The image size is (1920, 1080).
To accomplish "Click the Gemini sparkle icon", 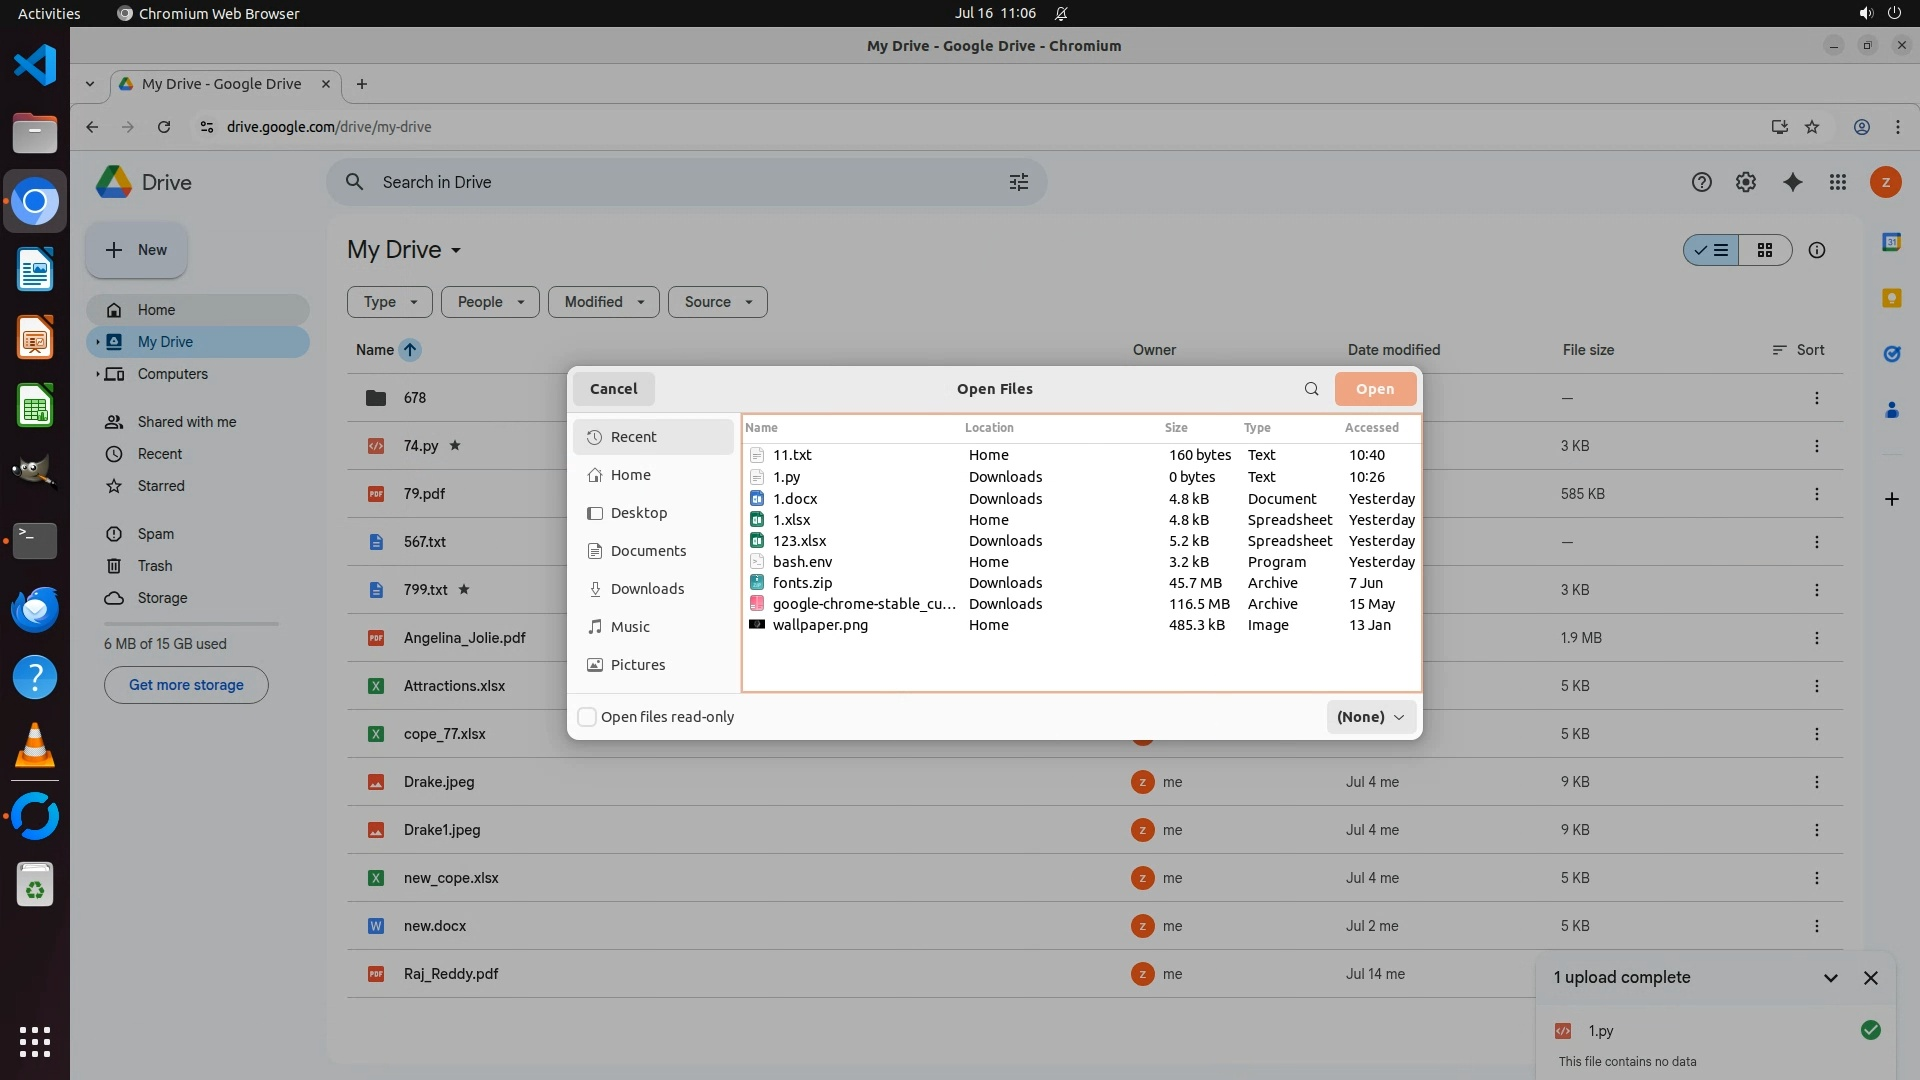I will 1792,182.
